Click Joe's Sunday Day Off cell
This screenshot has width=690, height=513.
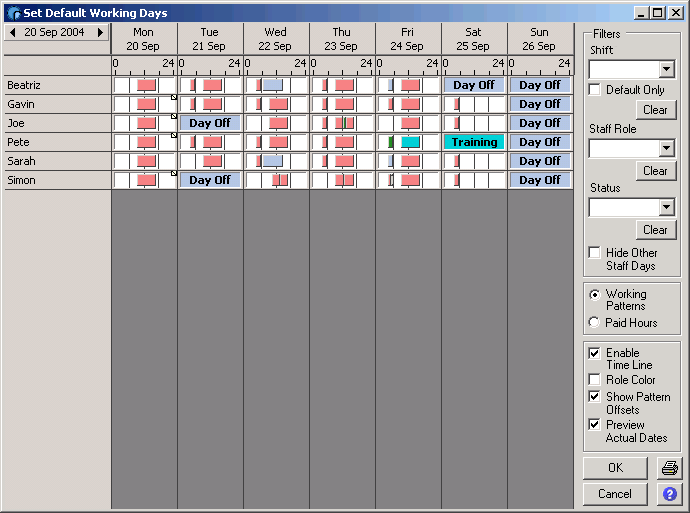coord(540,123)
